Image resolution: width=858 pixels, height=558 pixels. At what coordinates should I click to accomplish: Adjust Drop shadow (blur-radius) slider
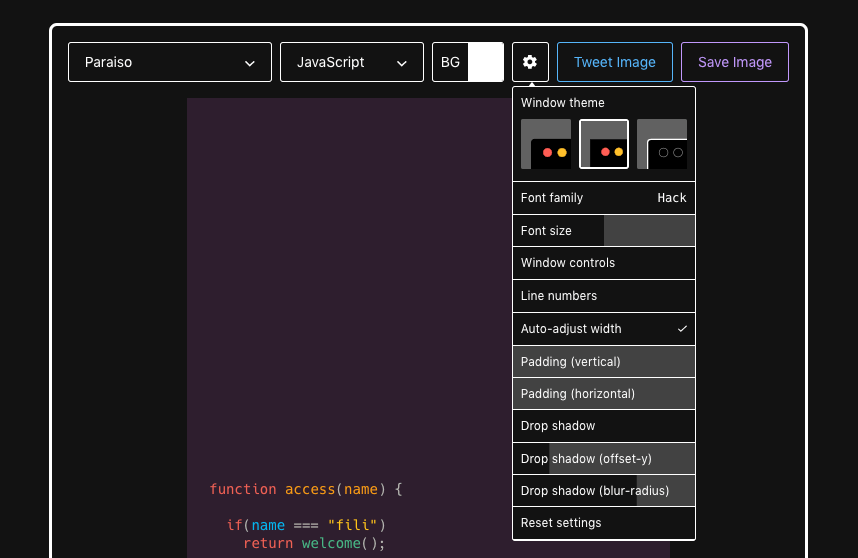(604, 491)
